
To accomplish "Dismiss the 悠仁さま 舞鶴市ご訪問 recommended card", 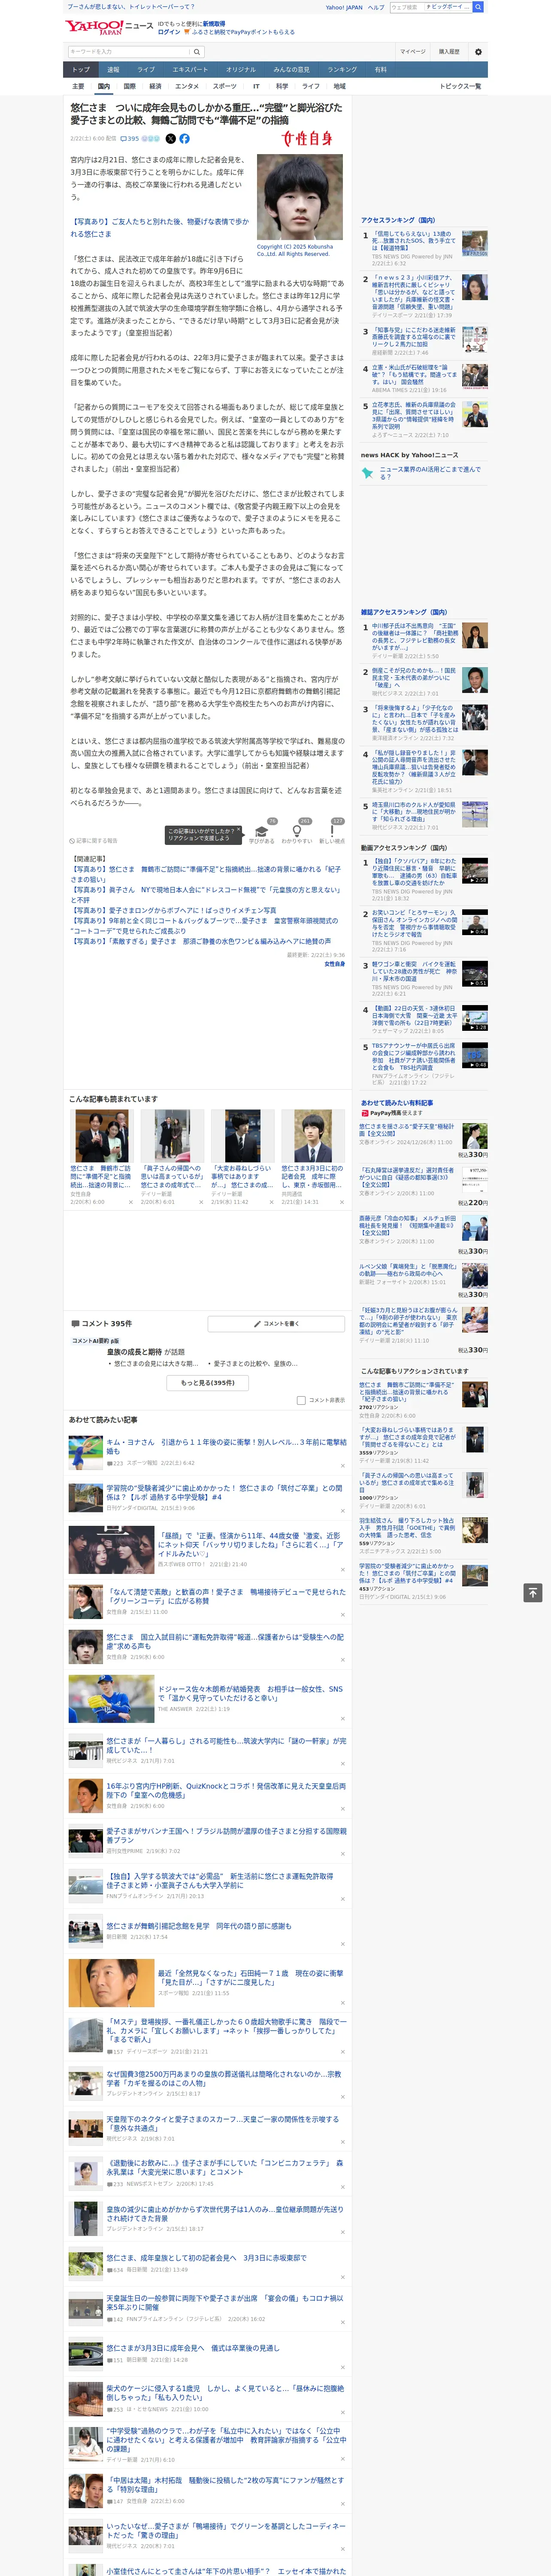I will [131, 1202].
